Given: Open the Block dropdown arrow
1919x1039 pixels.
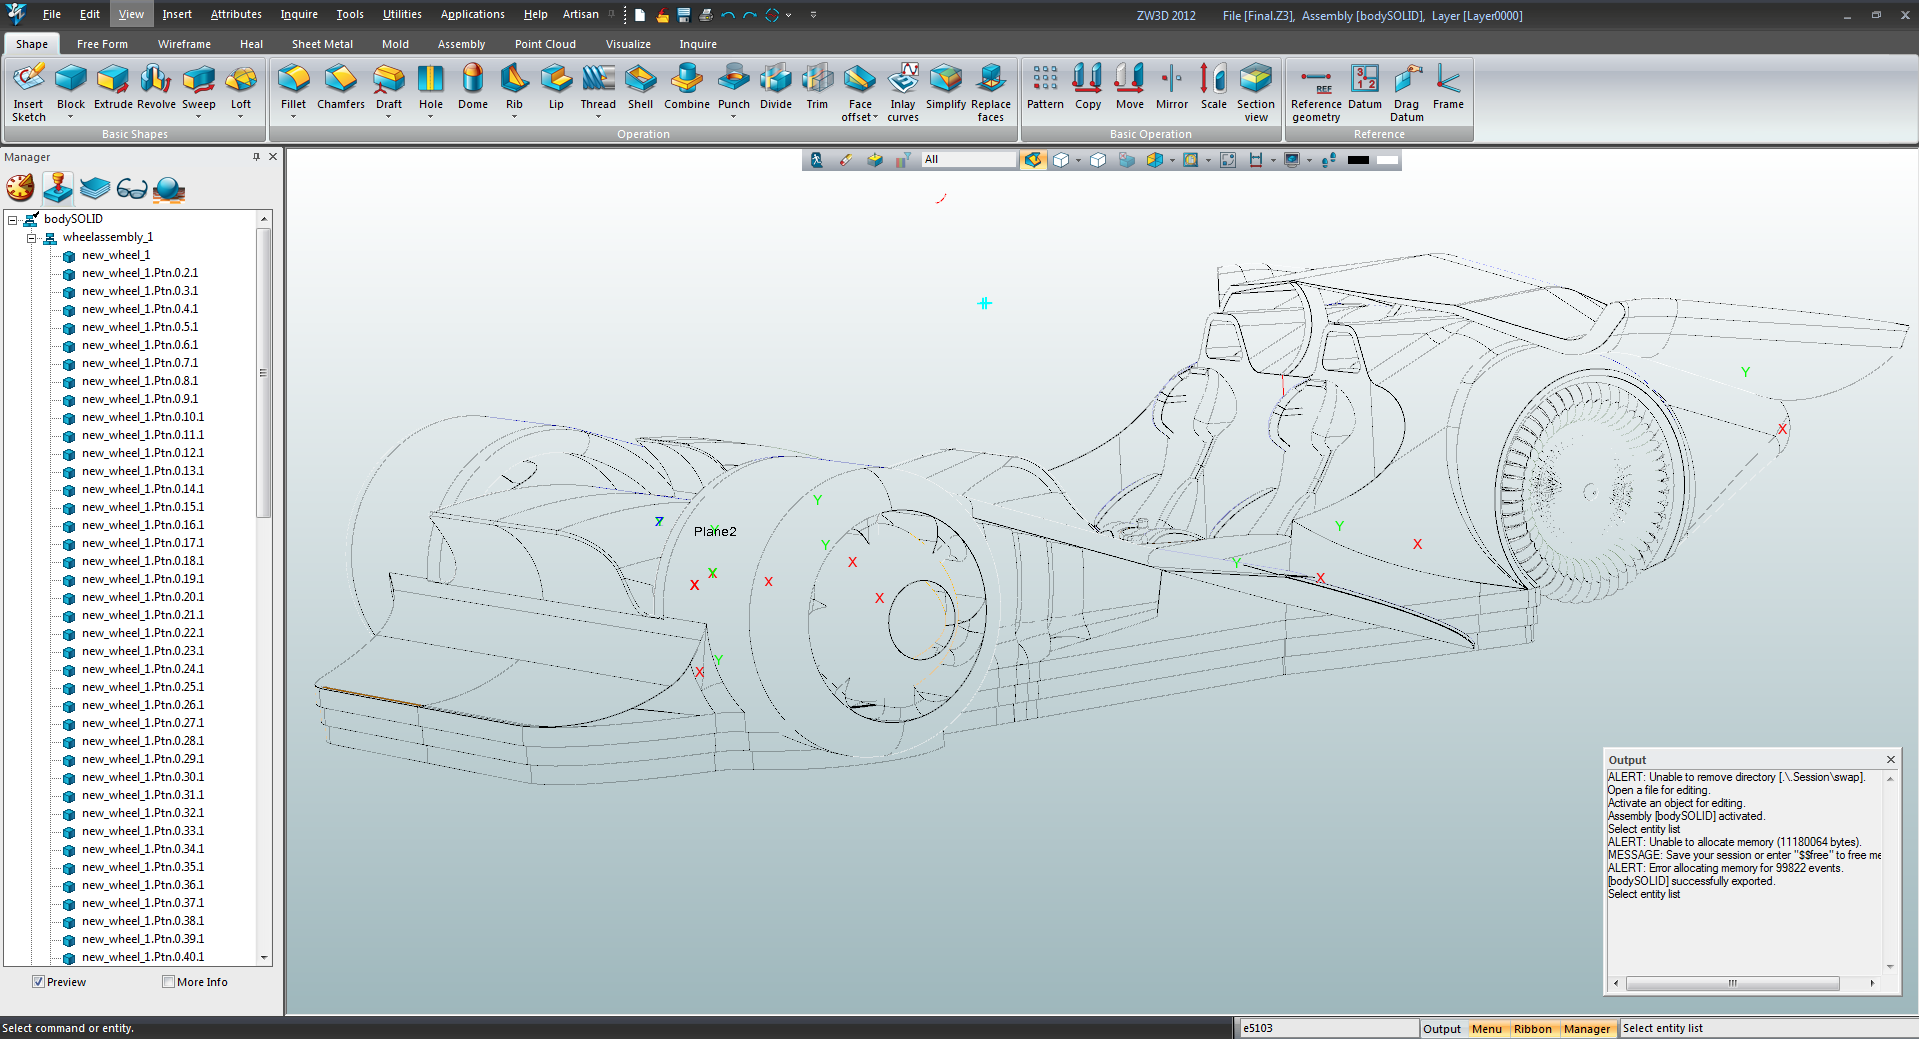Looking at the screenshot, I should (x=70, y=117).
